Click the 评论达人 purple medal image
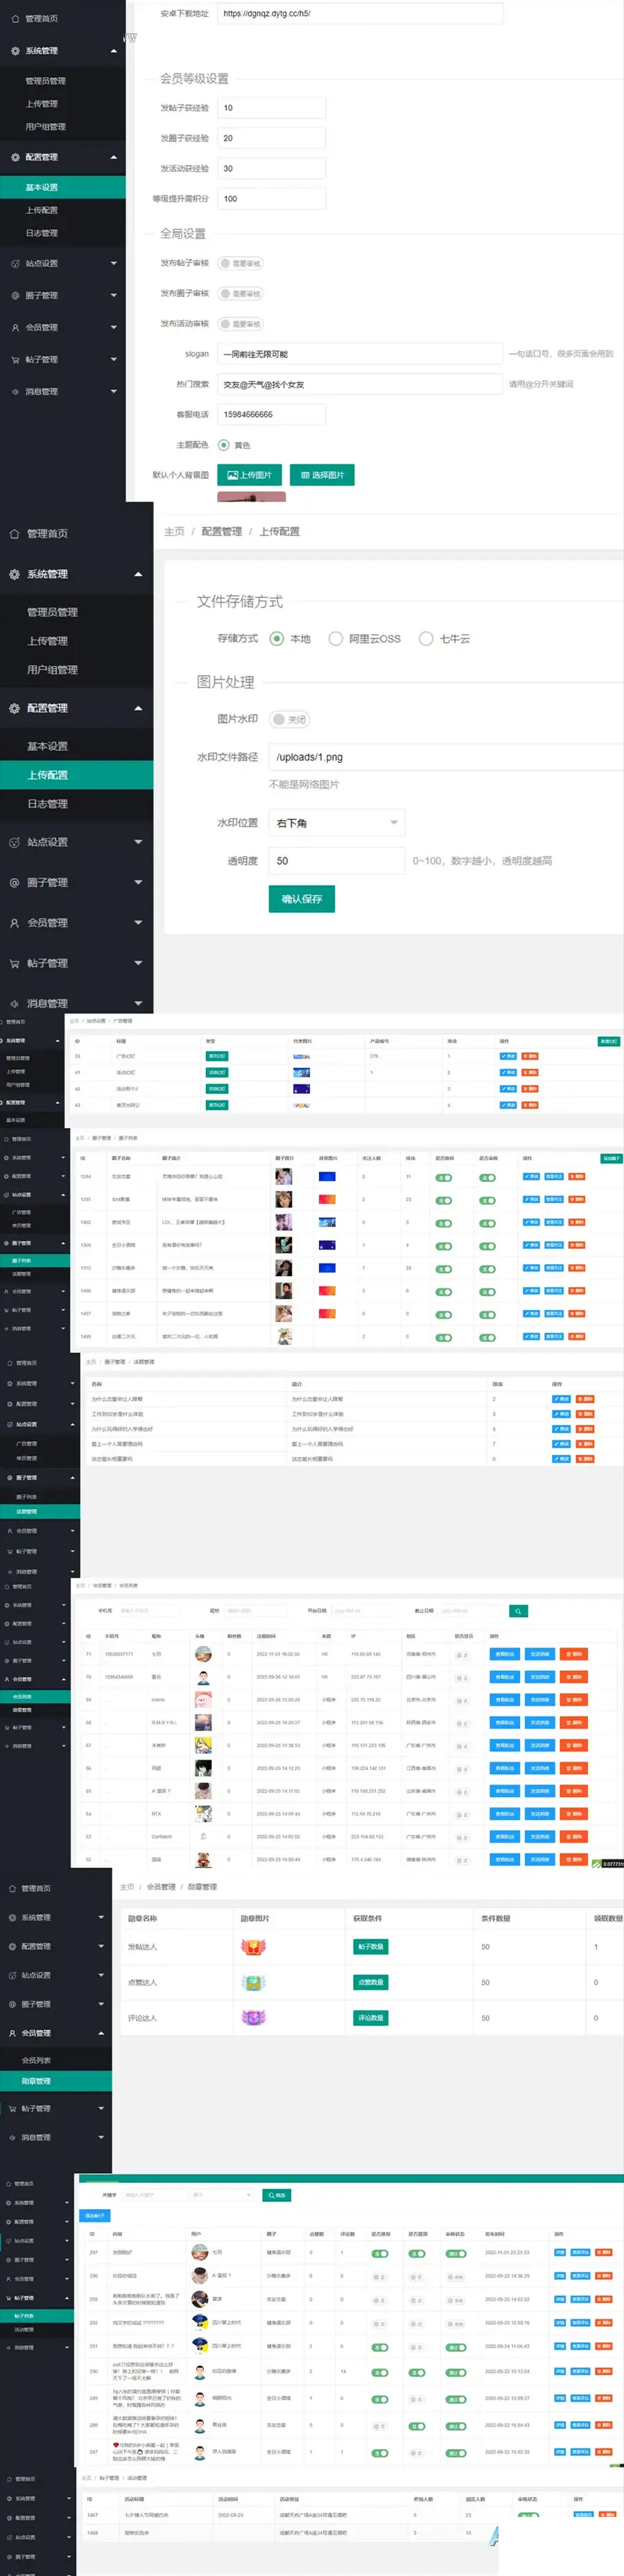Screen dimensions: 624x2576 254,2018
